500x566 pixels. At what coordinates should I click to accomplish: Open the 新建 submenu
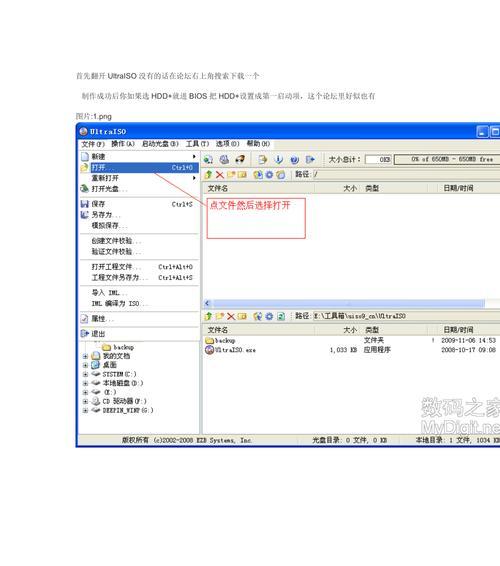pyautogui.click(x=139, y=157)
